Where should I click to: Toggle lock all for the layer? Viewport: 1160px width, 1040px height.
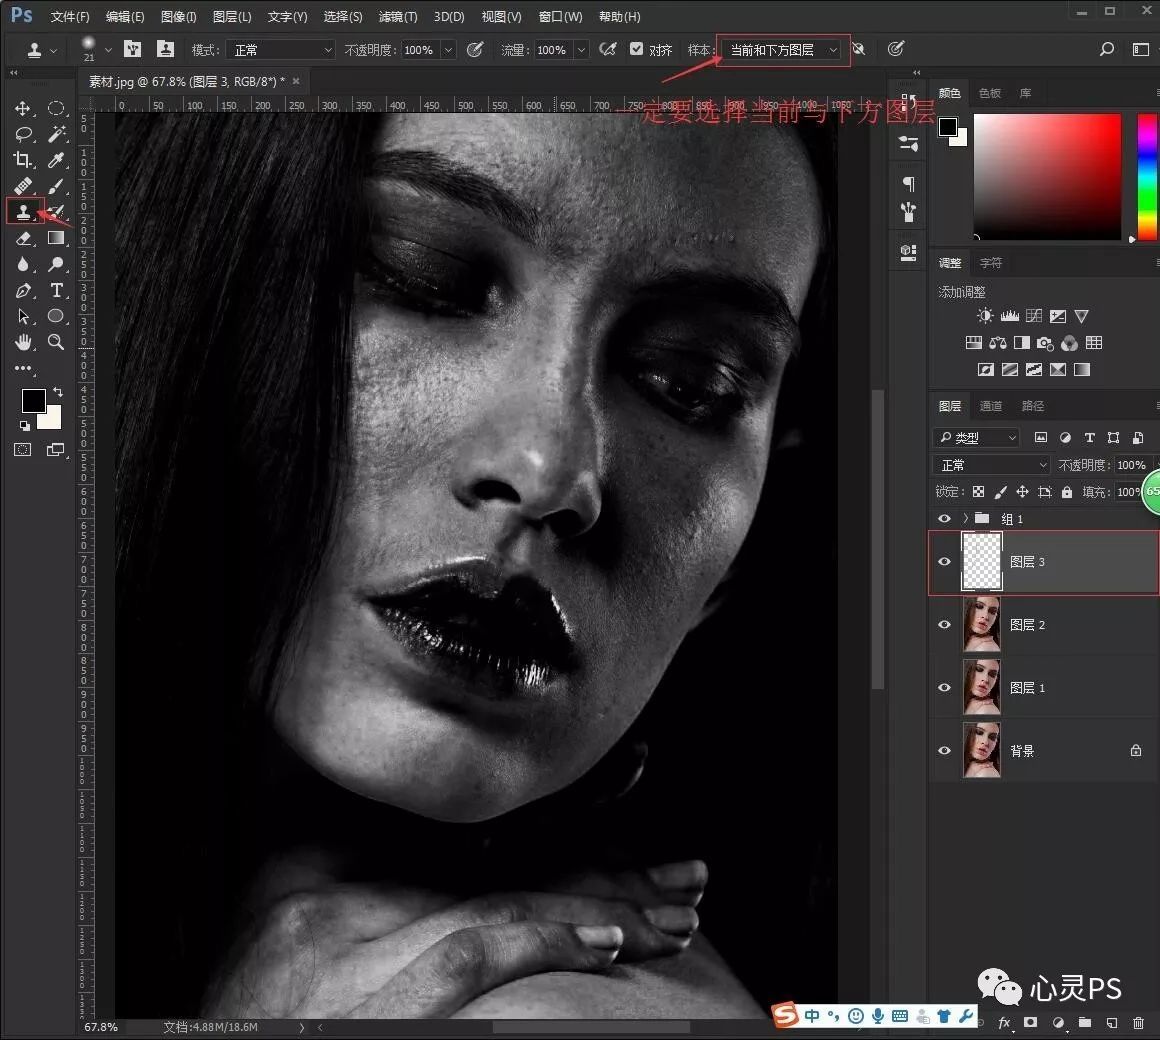(x=1067, y=492)
